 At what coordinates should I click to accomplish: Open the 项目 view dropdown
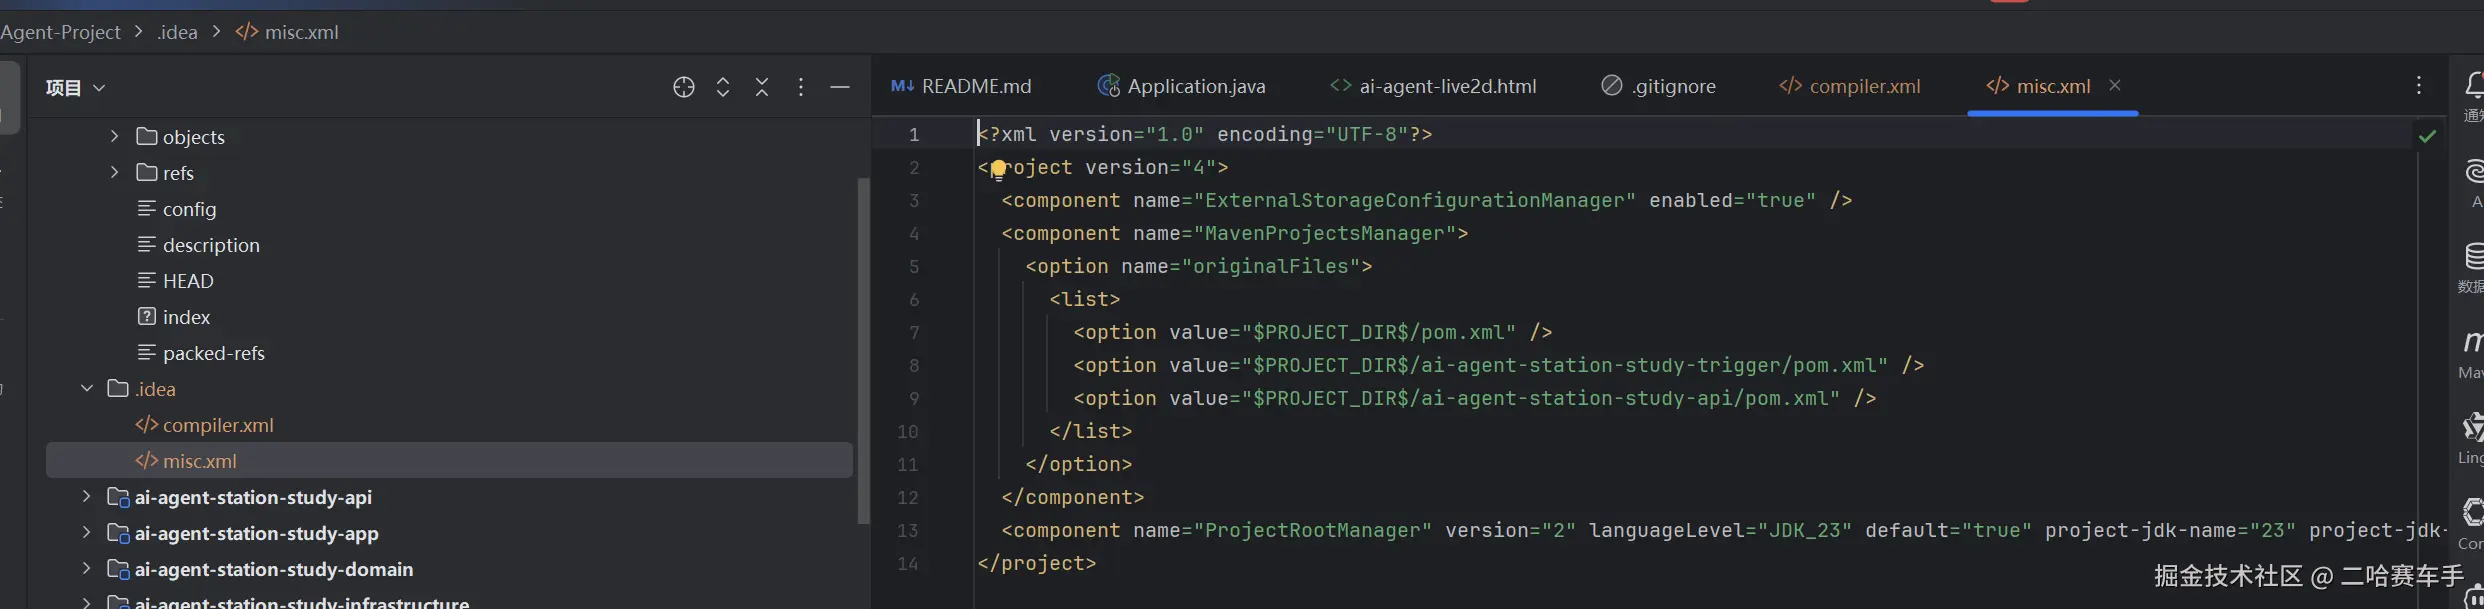point(75,88)
